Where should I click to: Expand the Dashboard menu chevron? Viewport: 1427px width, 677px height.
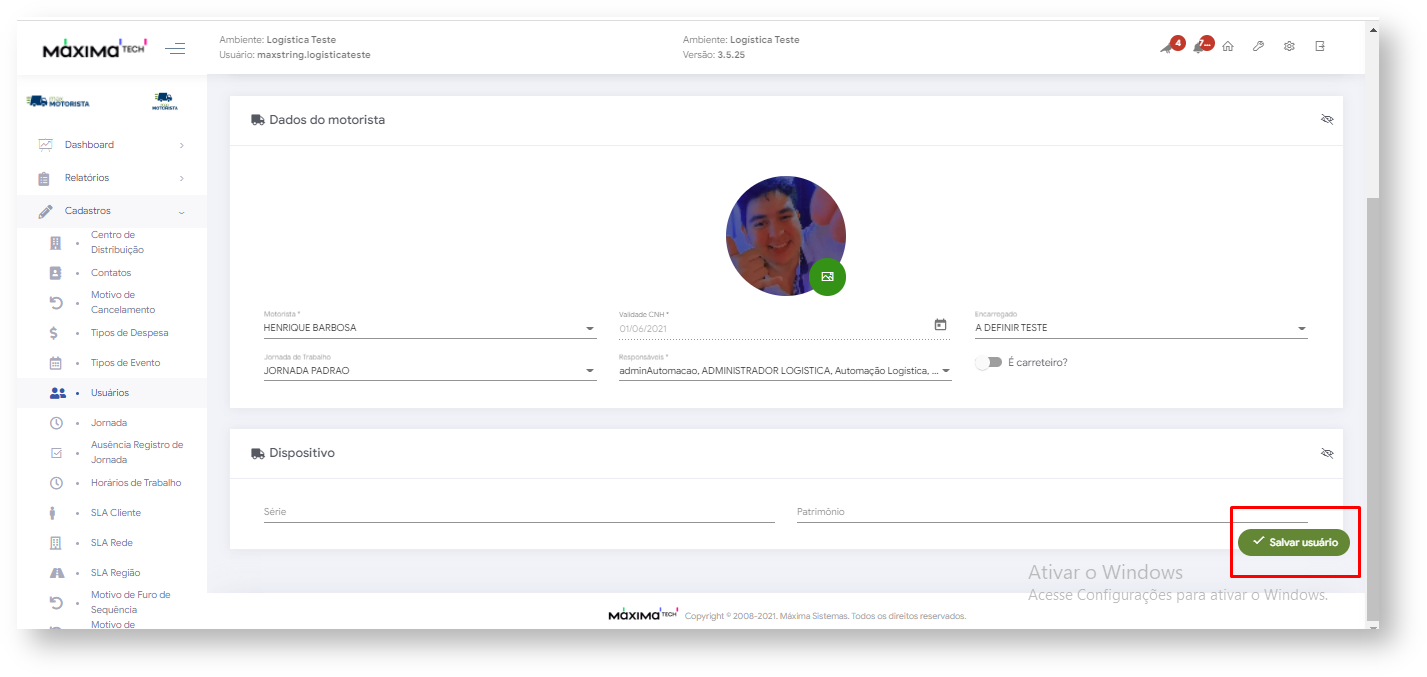181,146
